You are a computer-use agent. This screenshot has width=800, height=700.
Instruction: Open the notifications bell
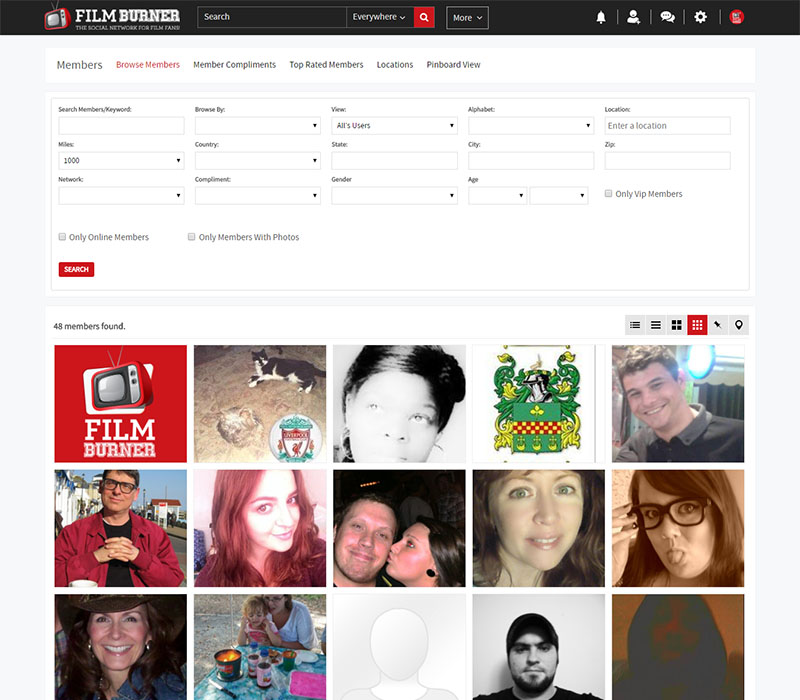[601, 17]
